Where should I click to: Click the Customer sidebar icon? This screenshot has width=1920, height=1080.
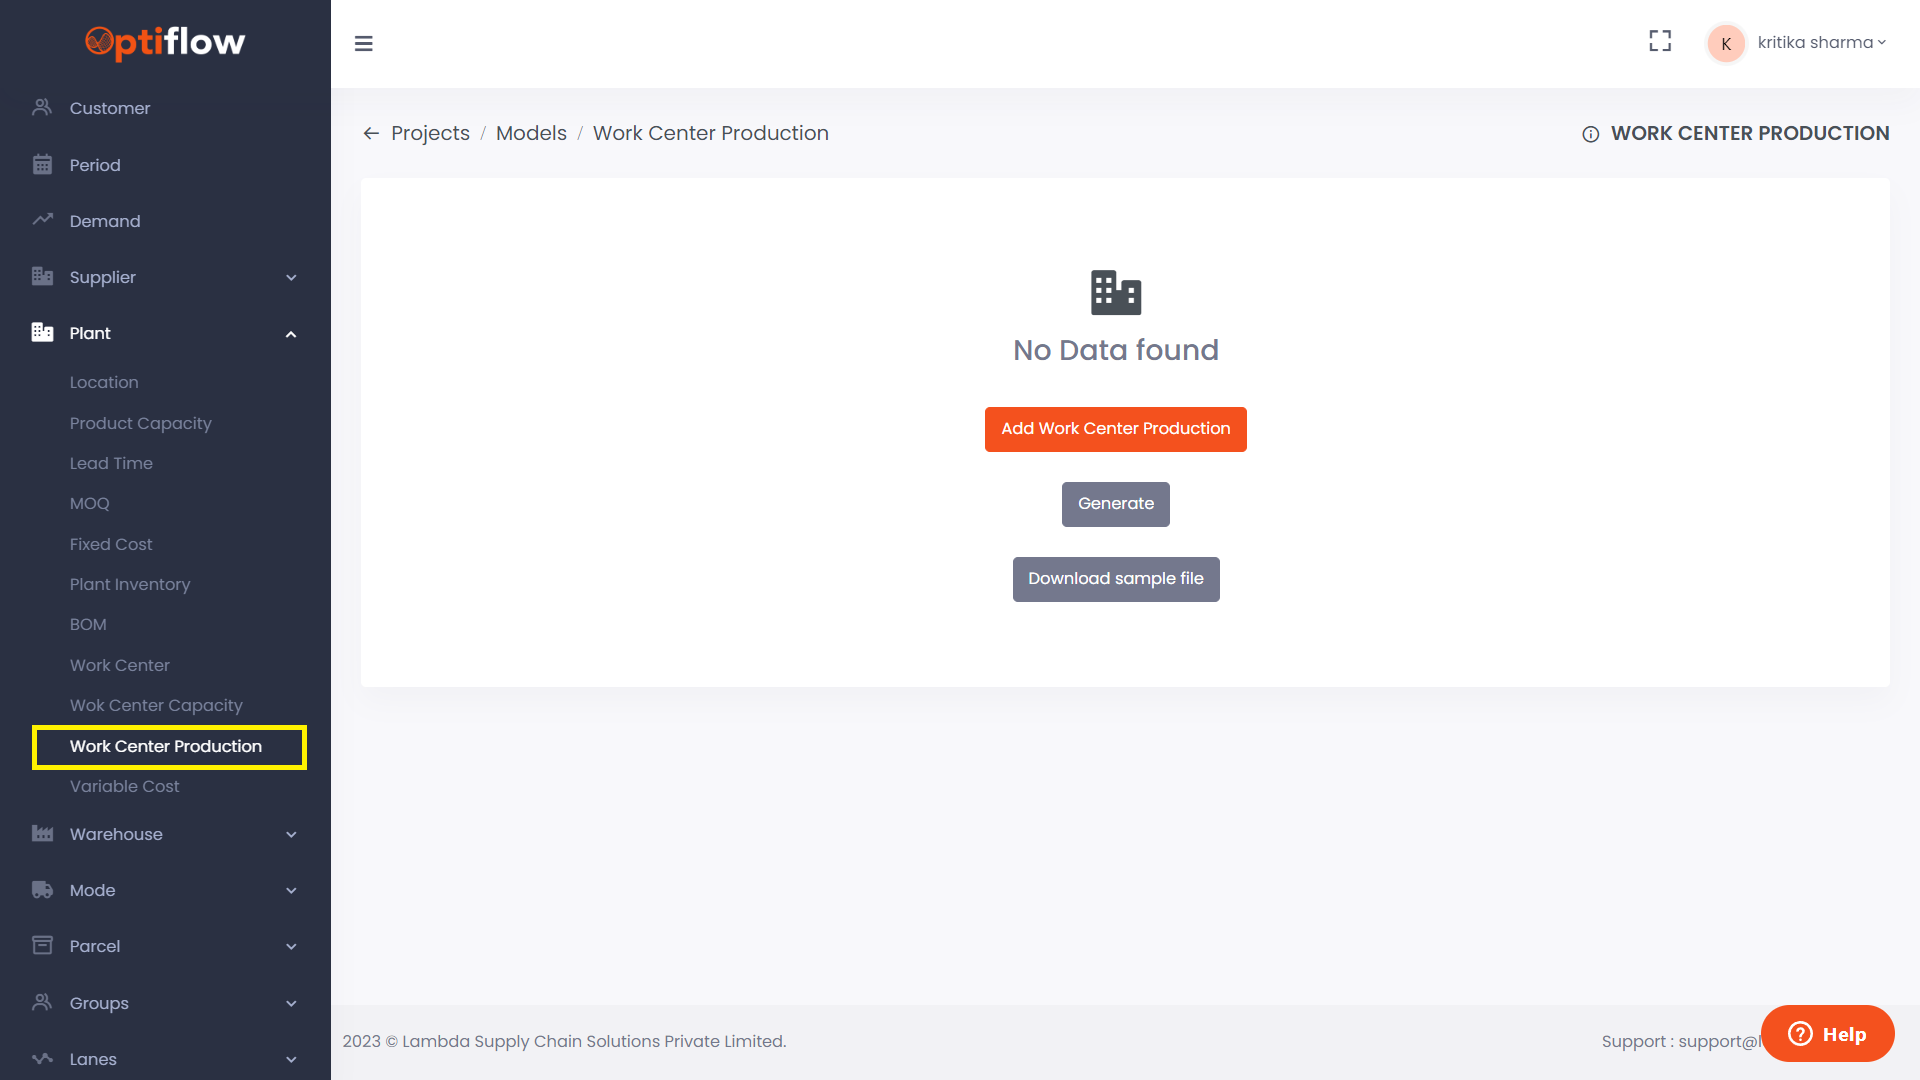click(42, 107)
